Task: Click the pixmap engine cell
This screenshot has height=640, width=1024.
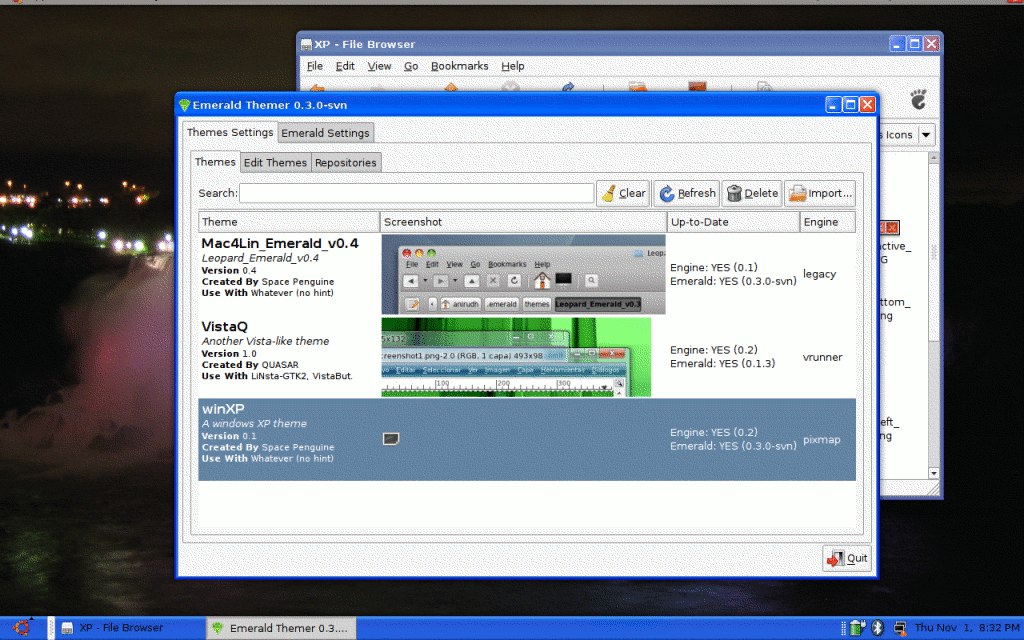Action: pos(822,440)
